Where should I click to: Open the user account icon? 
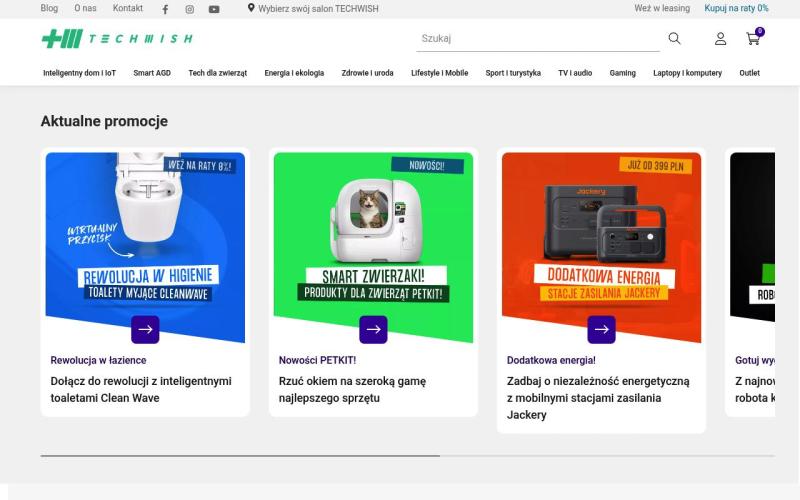(x=720, y=39)
